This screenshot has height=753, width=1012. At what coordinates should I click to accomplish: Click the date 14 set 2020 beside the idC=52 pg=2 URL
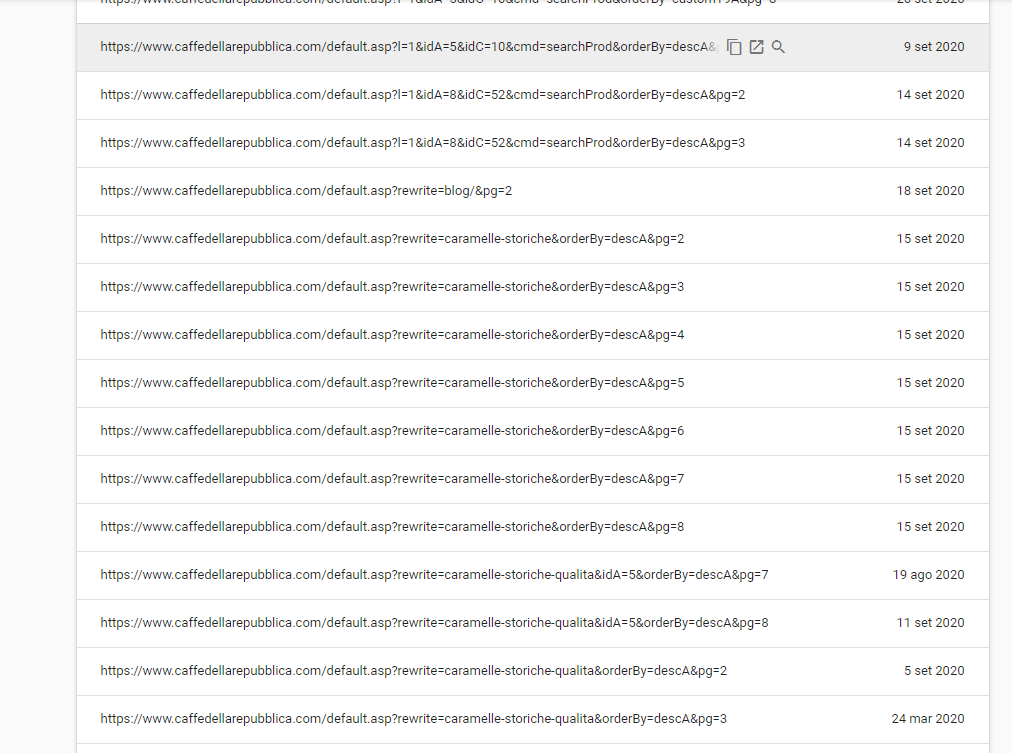(930, 95)
